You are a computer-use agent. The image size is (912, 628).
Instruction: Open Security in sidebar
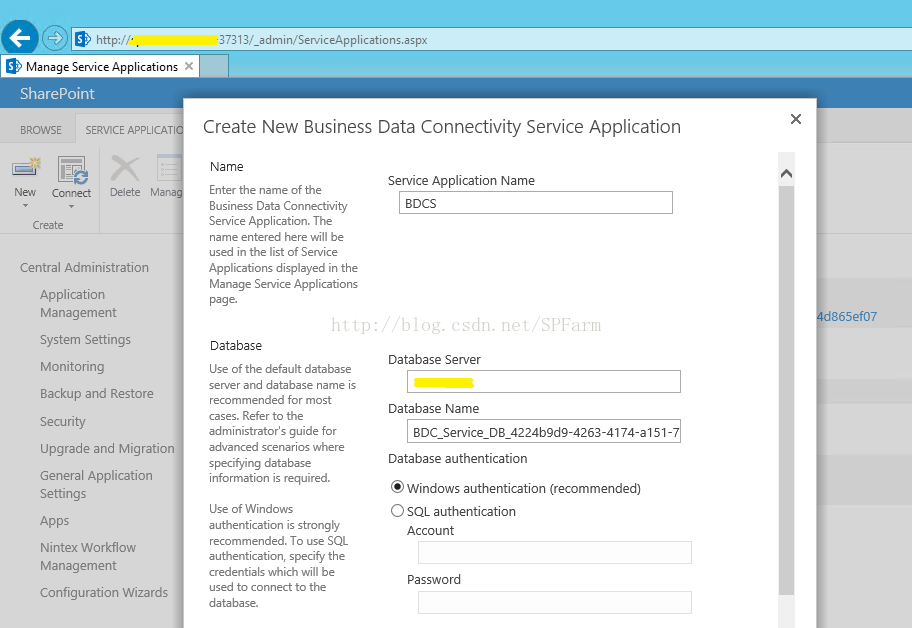click(x=63, y=421)
